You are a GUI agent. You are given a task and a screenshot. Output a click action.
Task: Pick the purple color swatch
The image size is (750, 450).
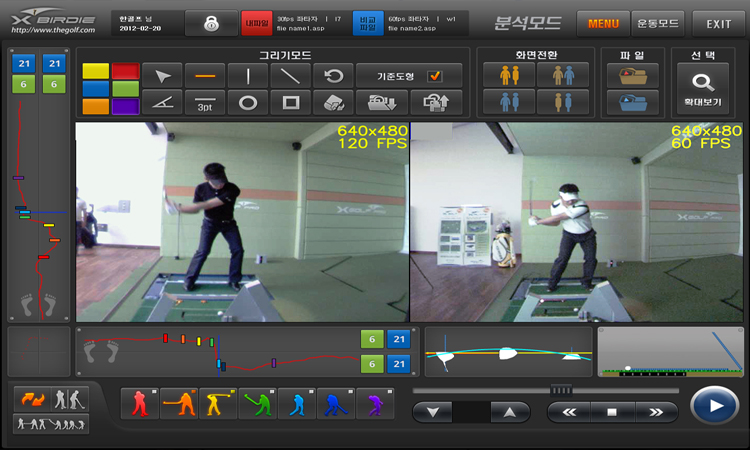(x=125, y=106)
